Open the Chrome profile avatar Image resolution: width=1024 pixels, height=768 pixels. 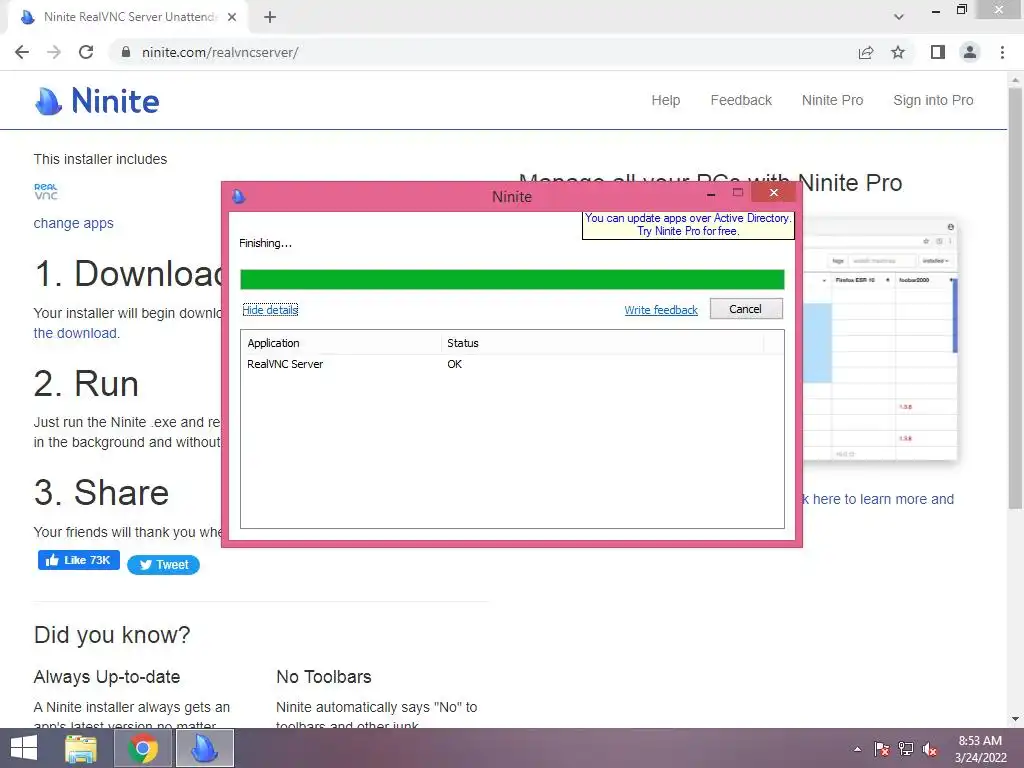pos(970,52)
